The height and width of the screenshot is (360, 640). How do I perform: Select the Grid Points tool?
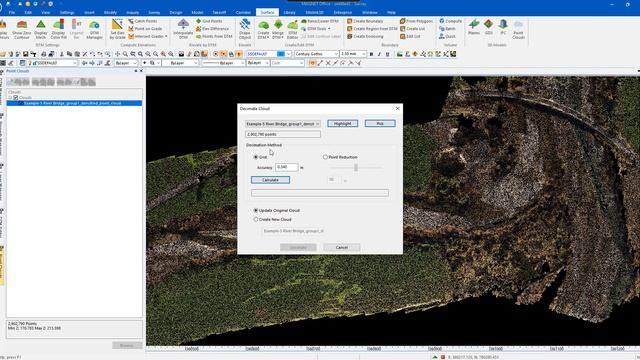(x=209, y=21)
